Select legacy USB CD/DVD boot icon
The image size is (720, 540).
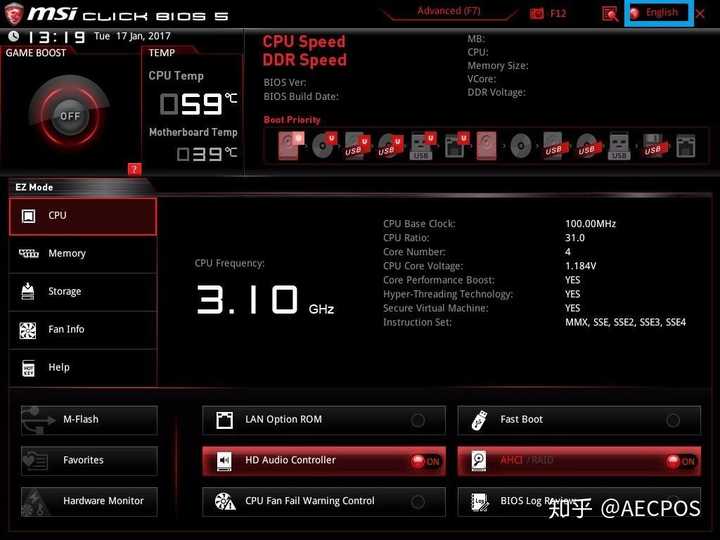pyautogui.click(x=587, y=146)
